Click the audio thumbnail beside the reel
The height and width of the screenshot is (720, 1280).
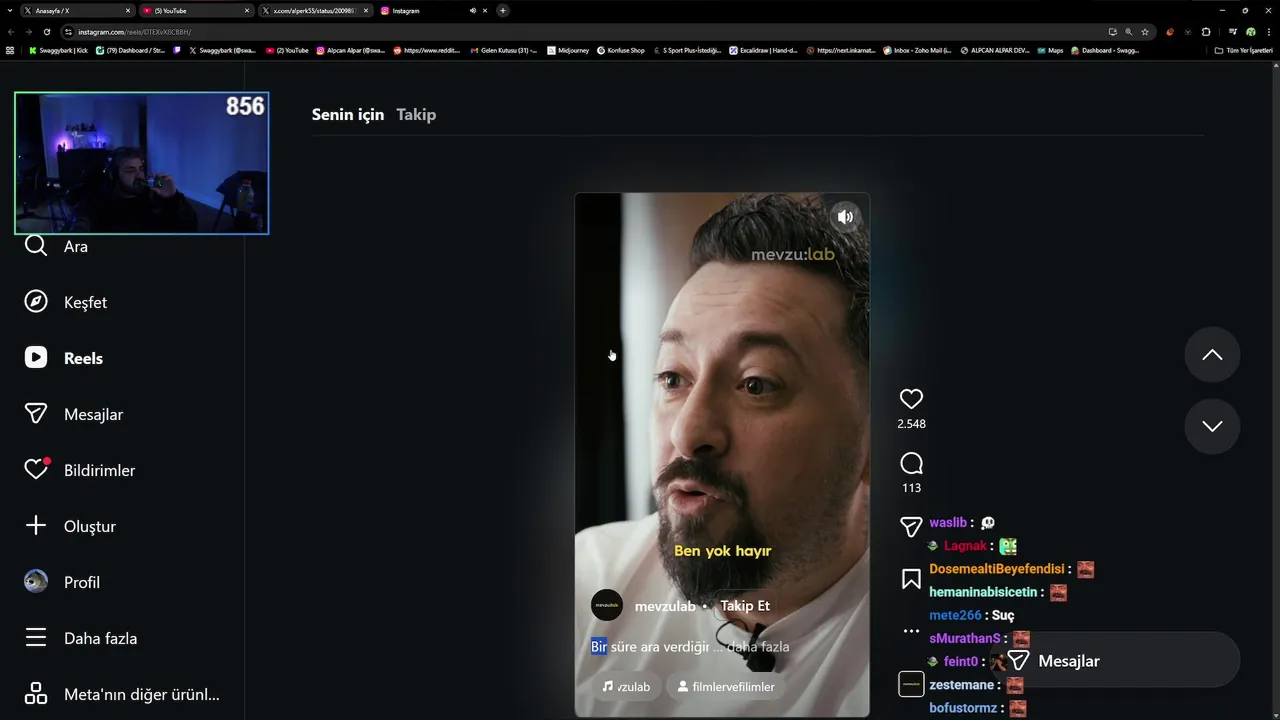pyautogui.click(x=911, y=684)
